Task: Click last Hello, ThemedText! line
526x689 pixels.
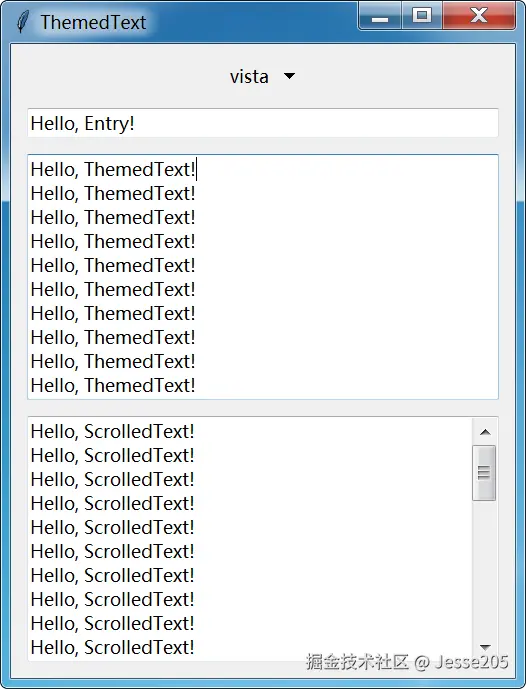Action: [x=113, y=385]
